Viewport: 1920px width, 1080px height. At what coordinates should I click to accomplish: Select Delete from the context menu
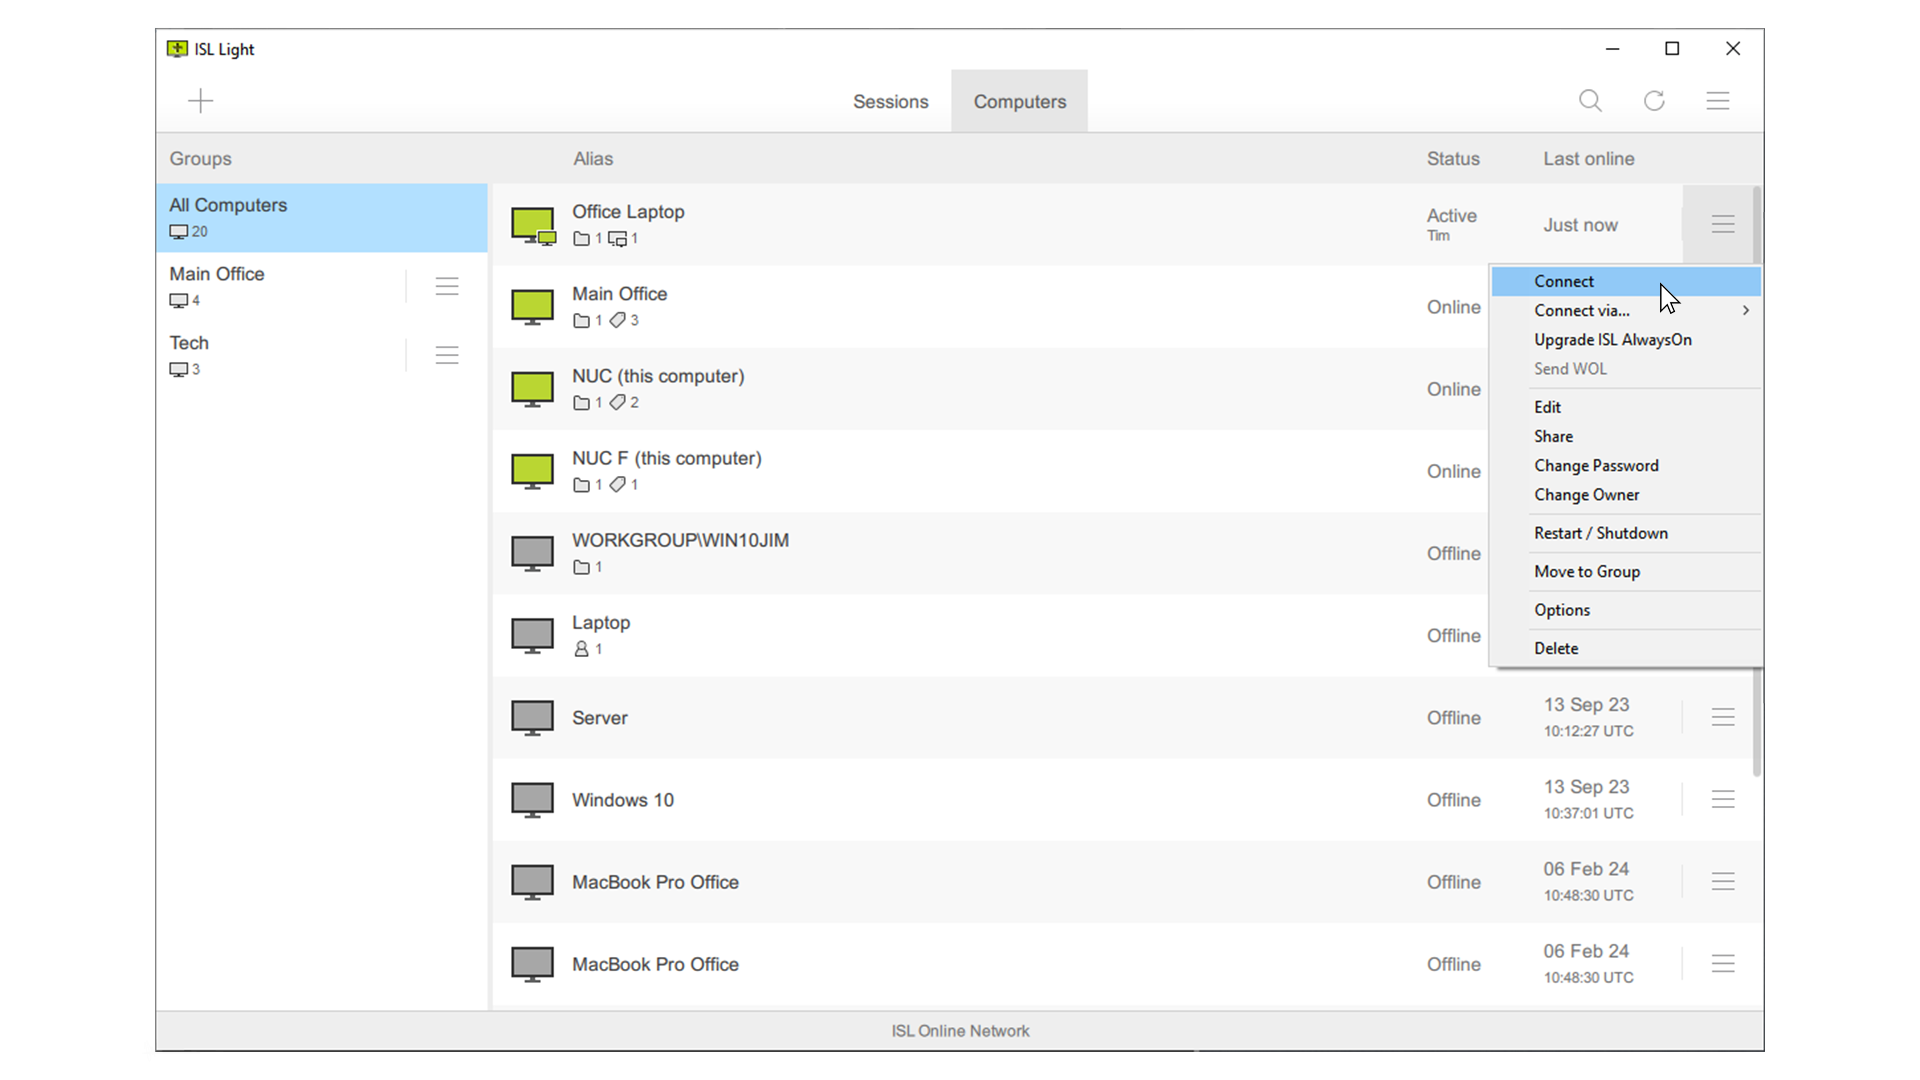point(1556,648)
